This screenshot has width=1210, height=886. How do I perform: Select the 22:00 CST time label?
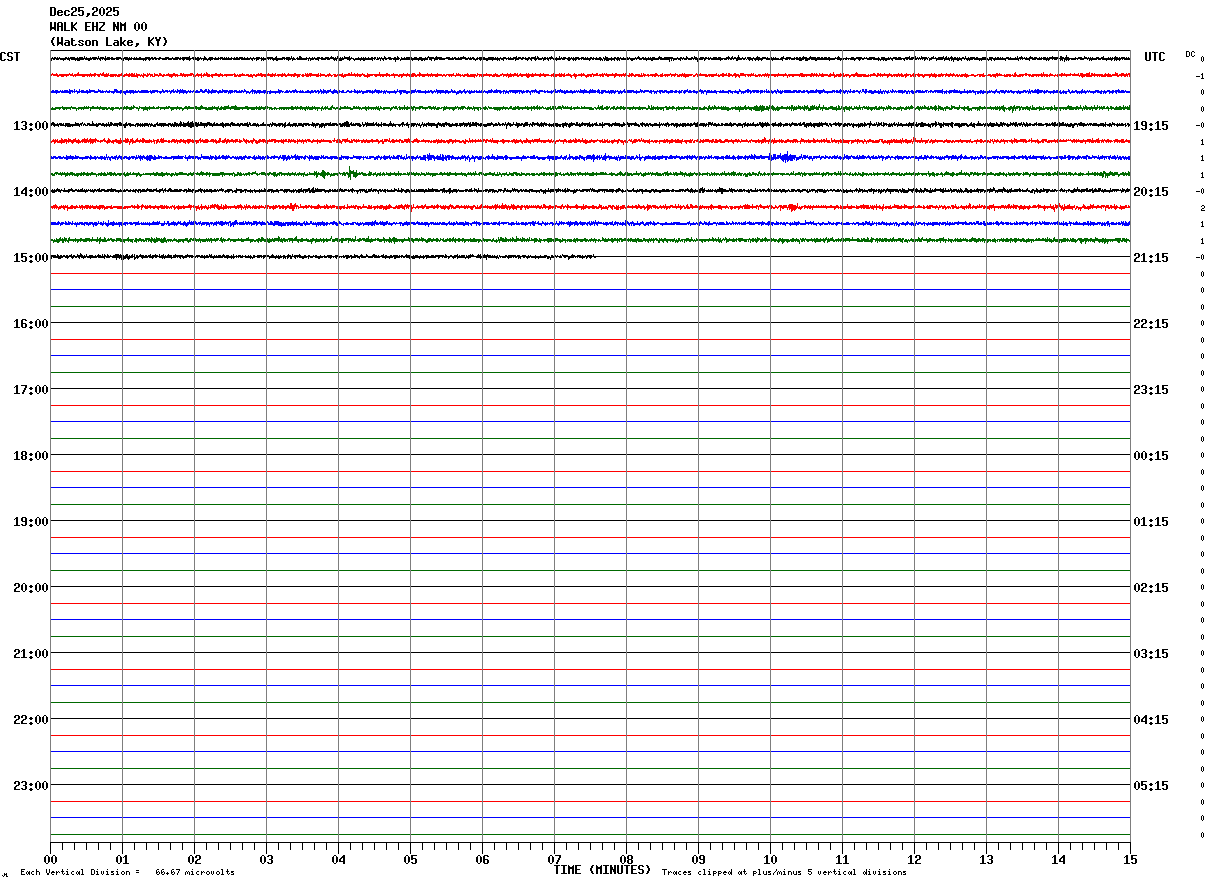point(31,720)
